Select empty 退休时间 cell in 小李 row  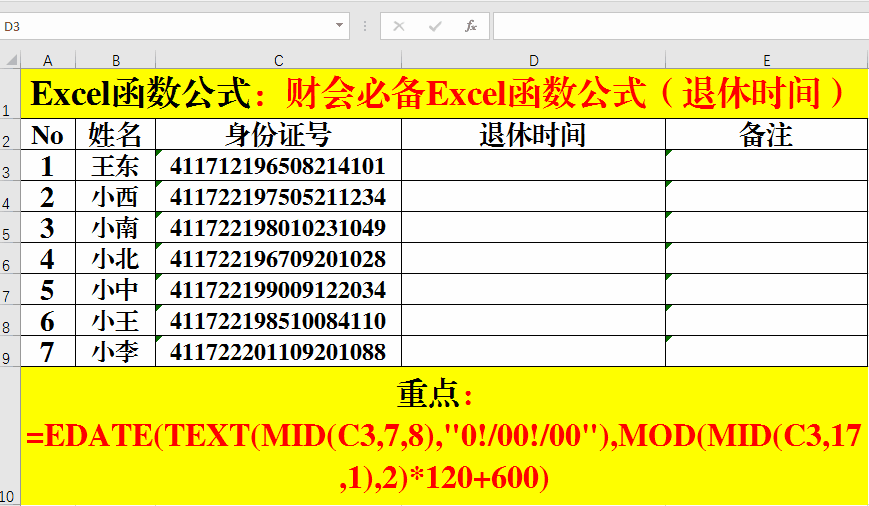533,351
